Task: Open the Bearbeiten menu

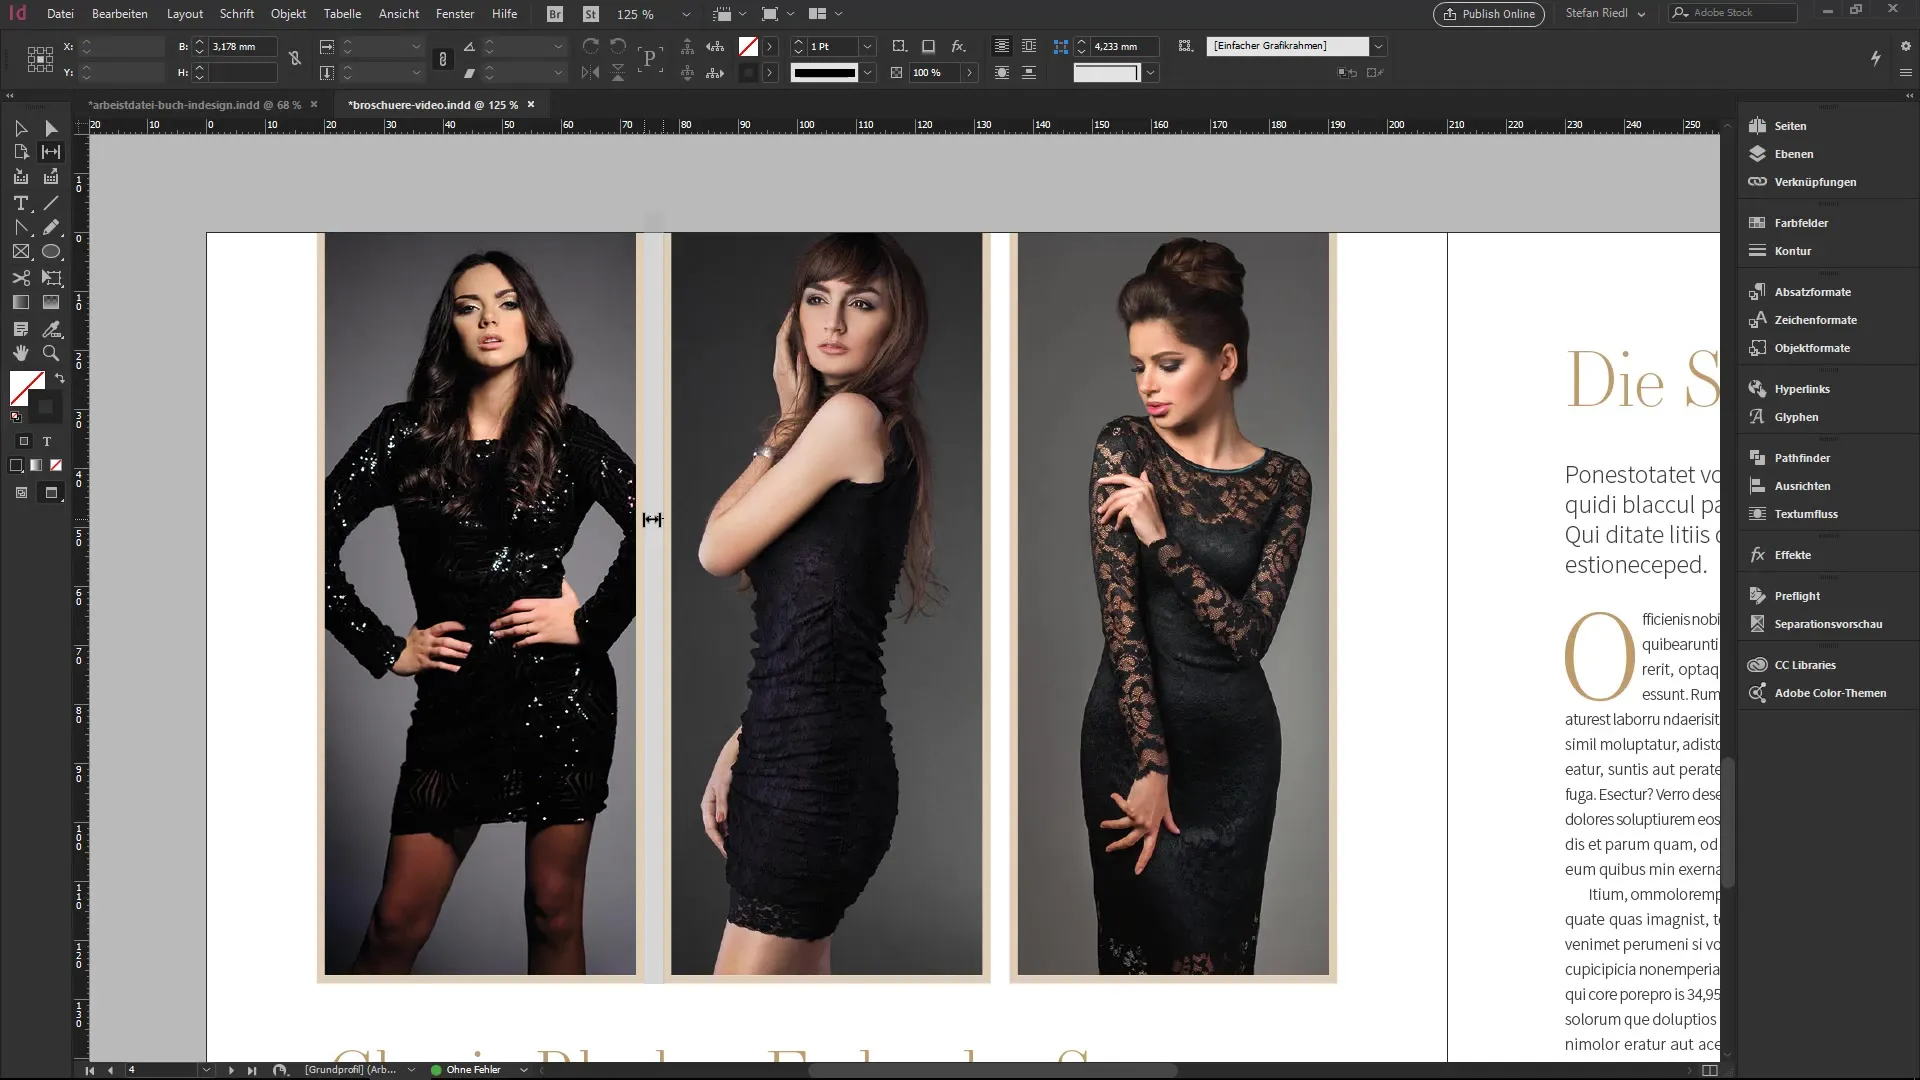Action: 120,14
